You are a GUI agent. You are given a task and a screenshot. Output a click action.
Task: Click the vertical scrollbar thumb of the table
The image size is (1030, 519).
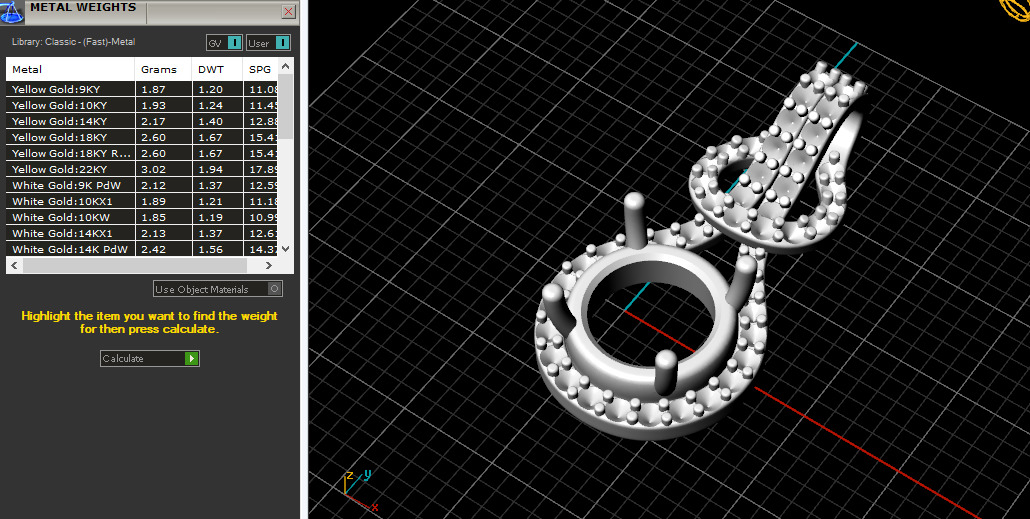point(285,106)
